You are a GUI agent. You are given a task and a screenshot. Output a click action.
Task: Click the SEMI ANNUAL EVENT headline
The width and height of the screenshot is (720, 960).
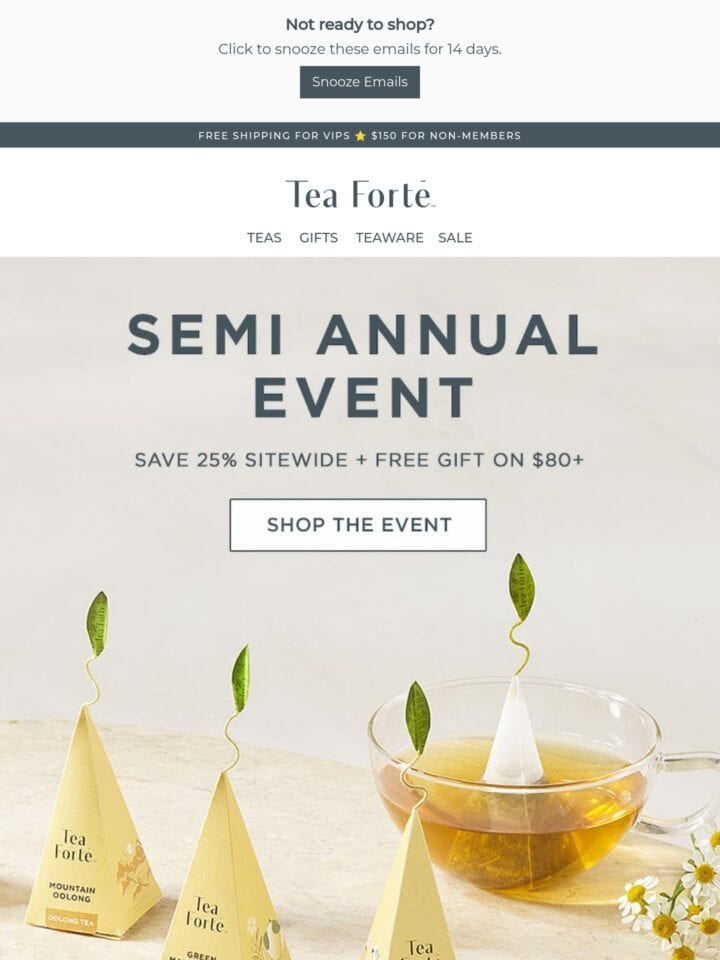pos(361,365)
